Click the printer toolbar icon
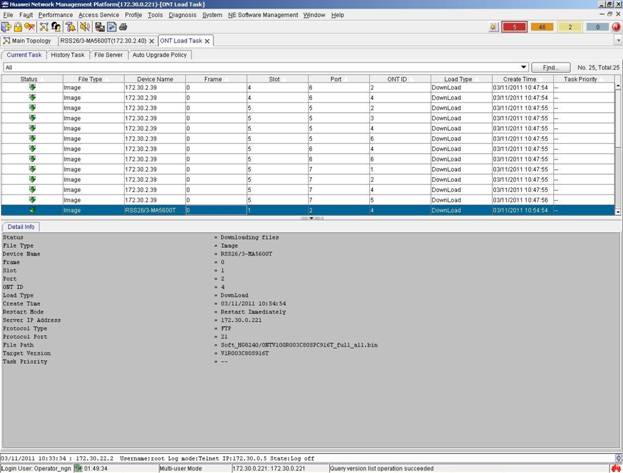Screen dimensions: 623x473 click(123, 27)
